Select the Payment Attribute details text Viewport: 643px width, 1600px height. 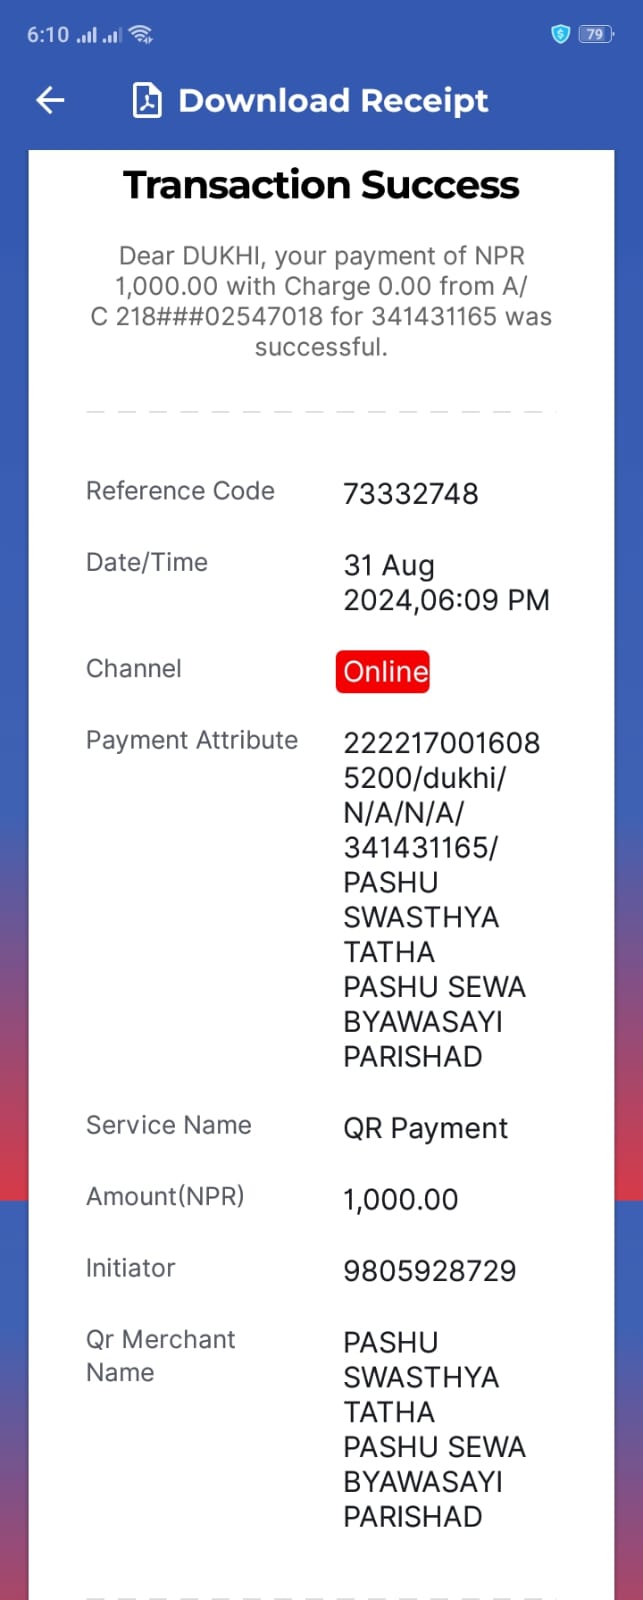coord(442,899)
